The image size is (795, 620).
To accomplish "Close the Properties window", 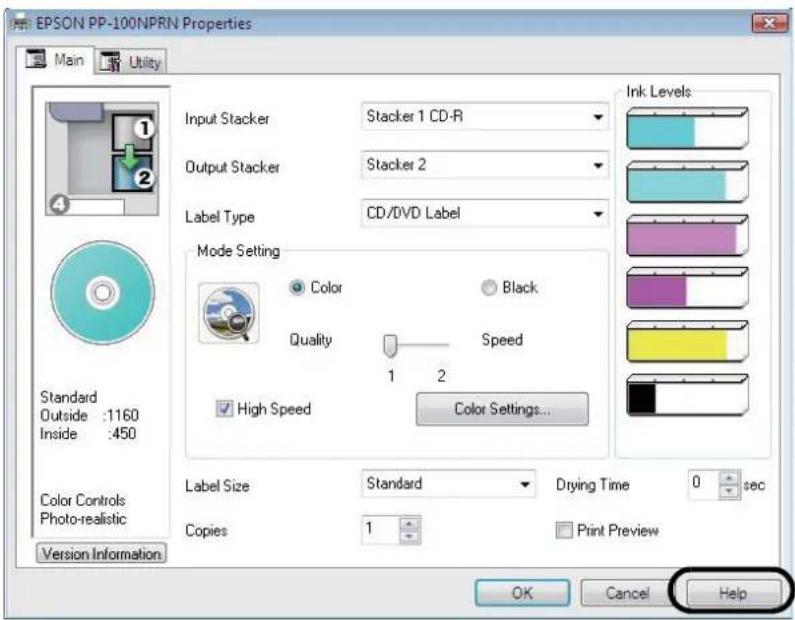I will click(x=769, y=23).
